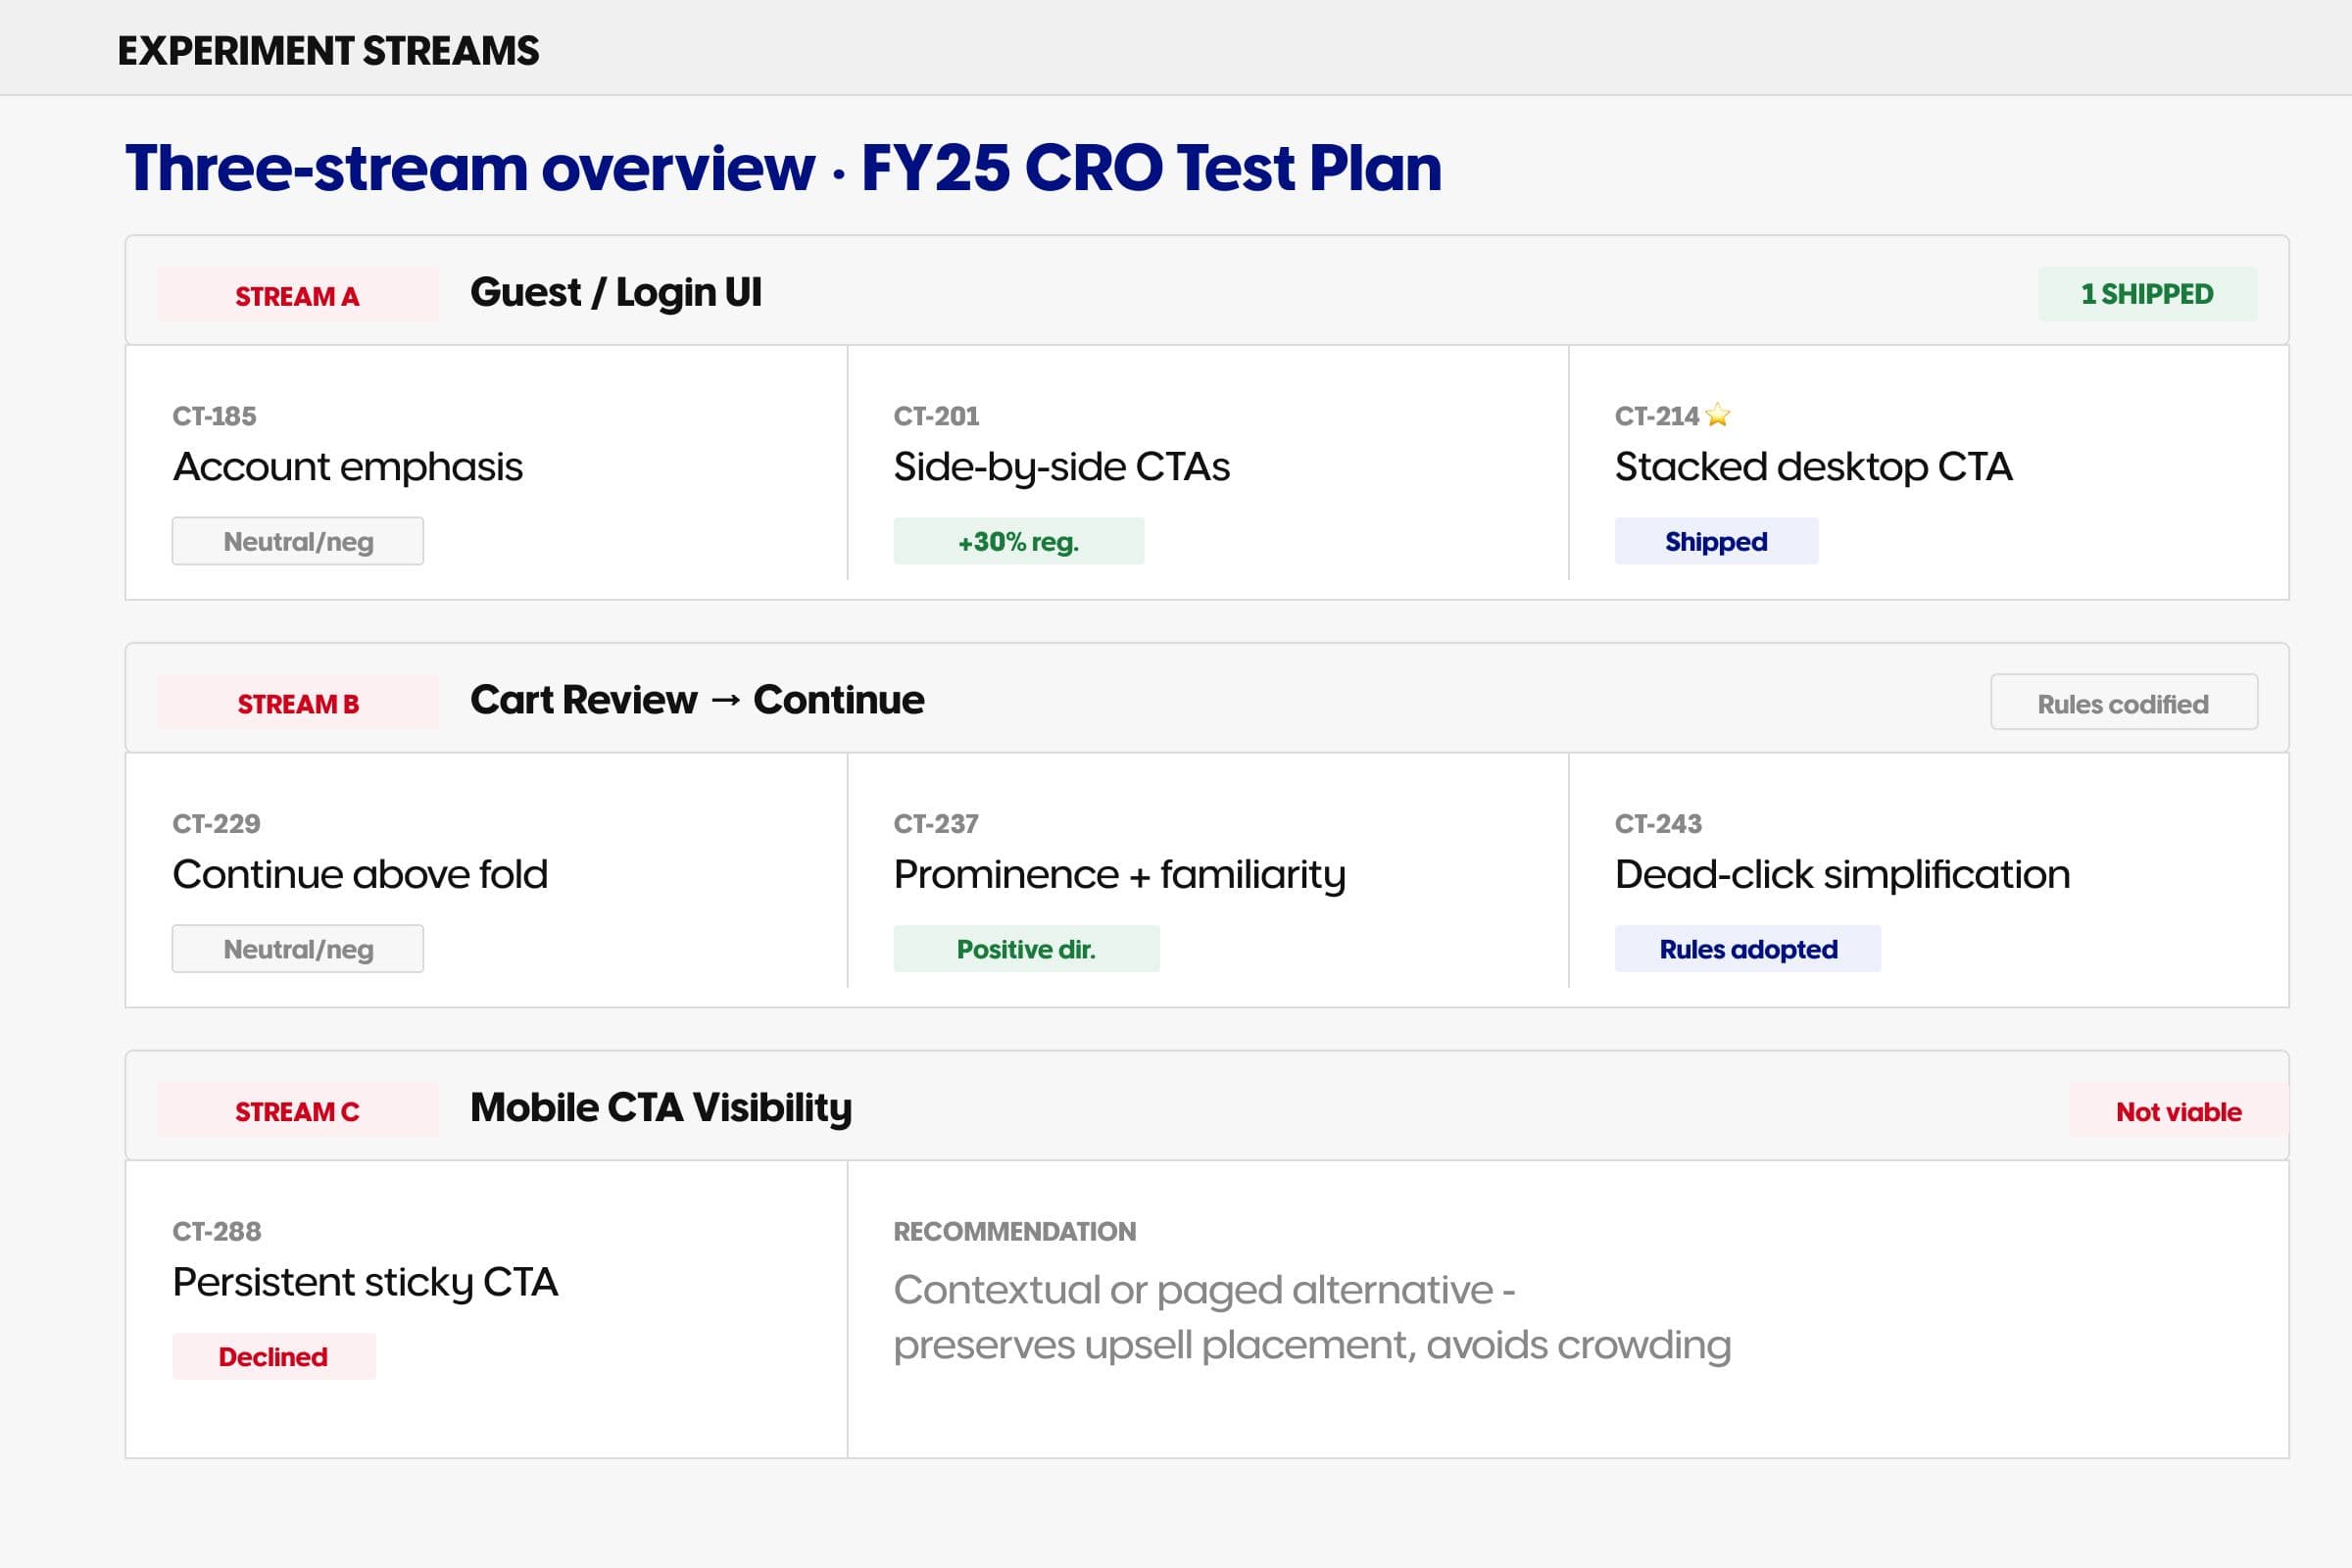Select the +30% reg. result tag
This screenshot has height=1568, width=2352.
point(1018,541)
